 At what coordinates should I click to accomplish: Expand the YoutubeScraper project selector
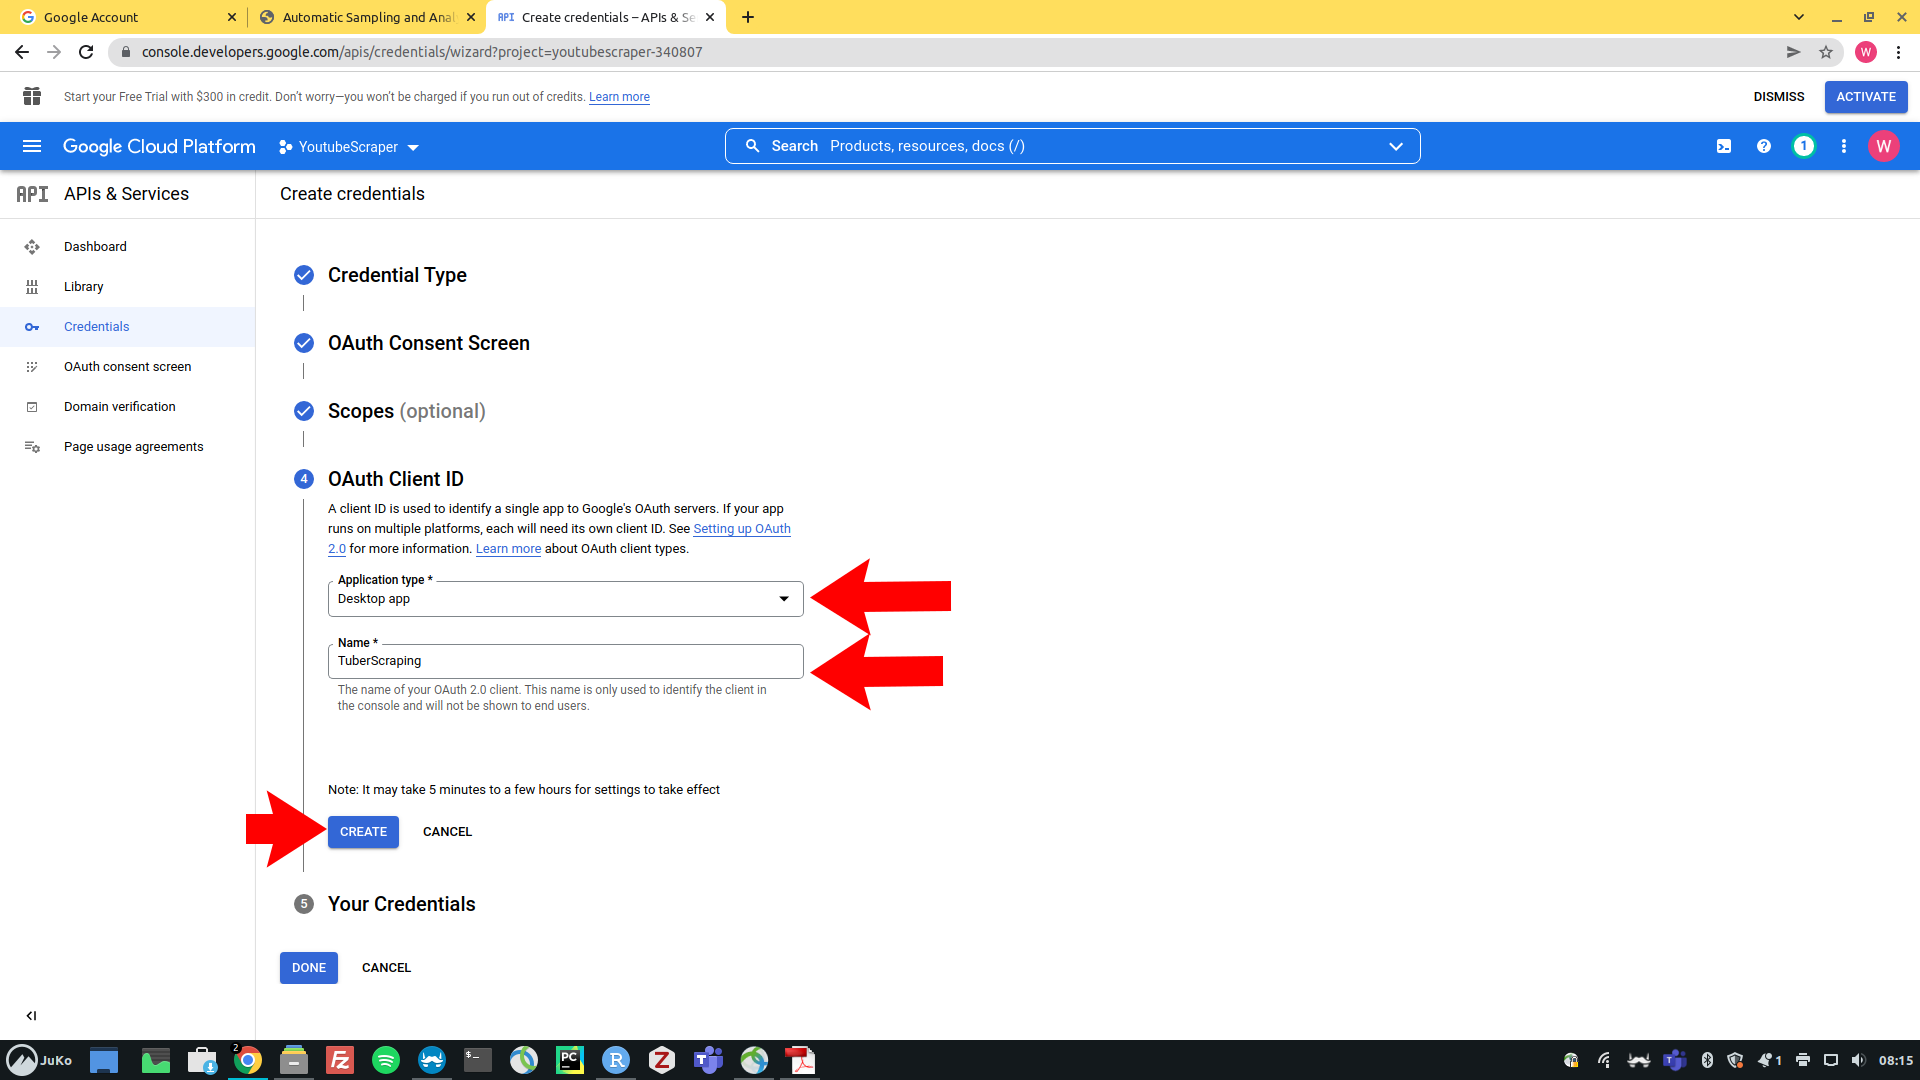point(348,147)
